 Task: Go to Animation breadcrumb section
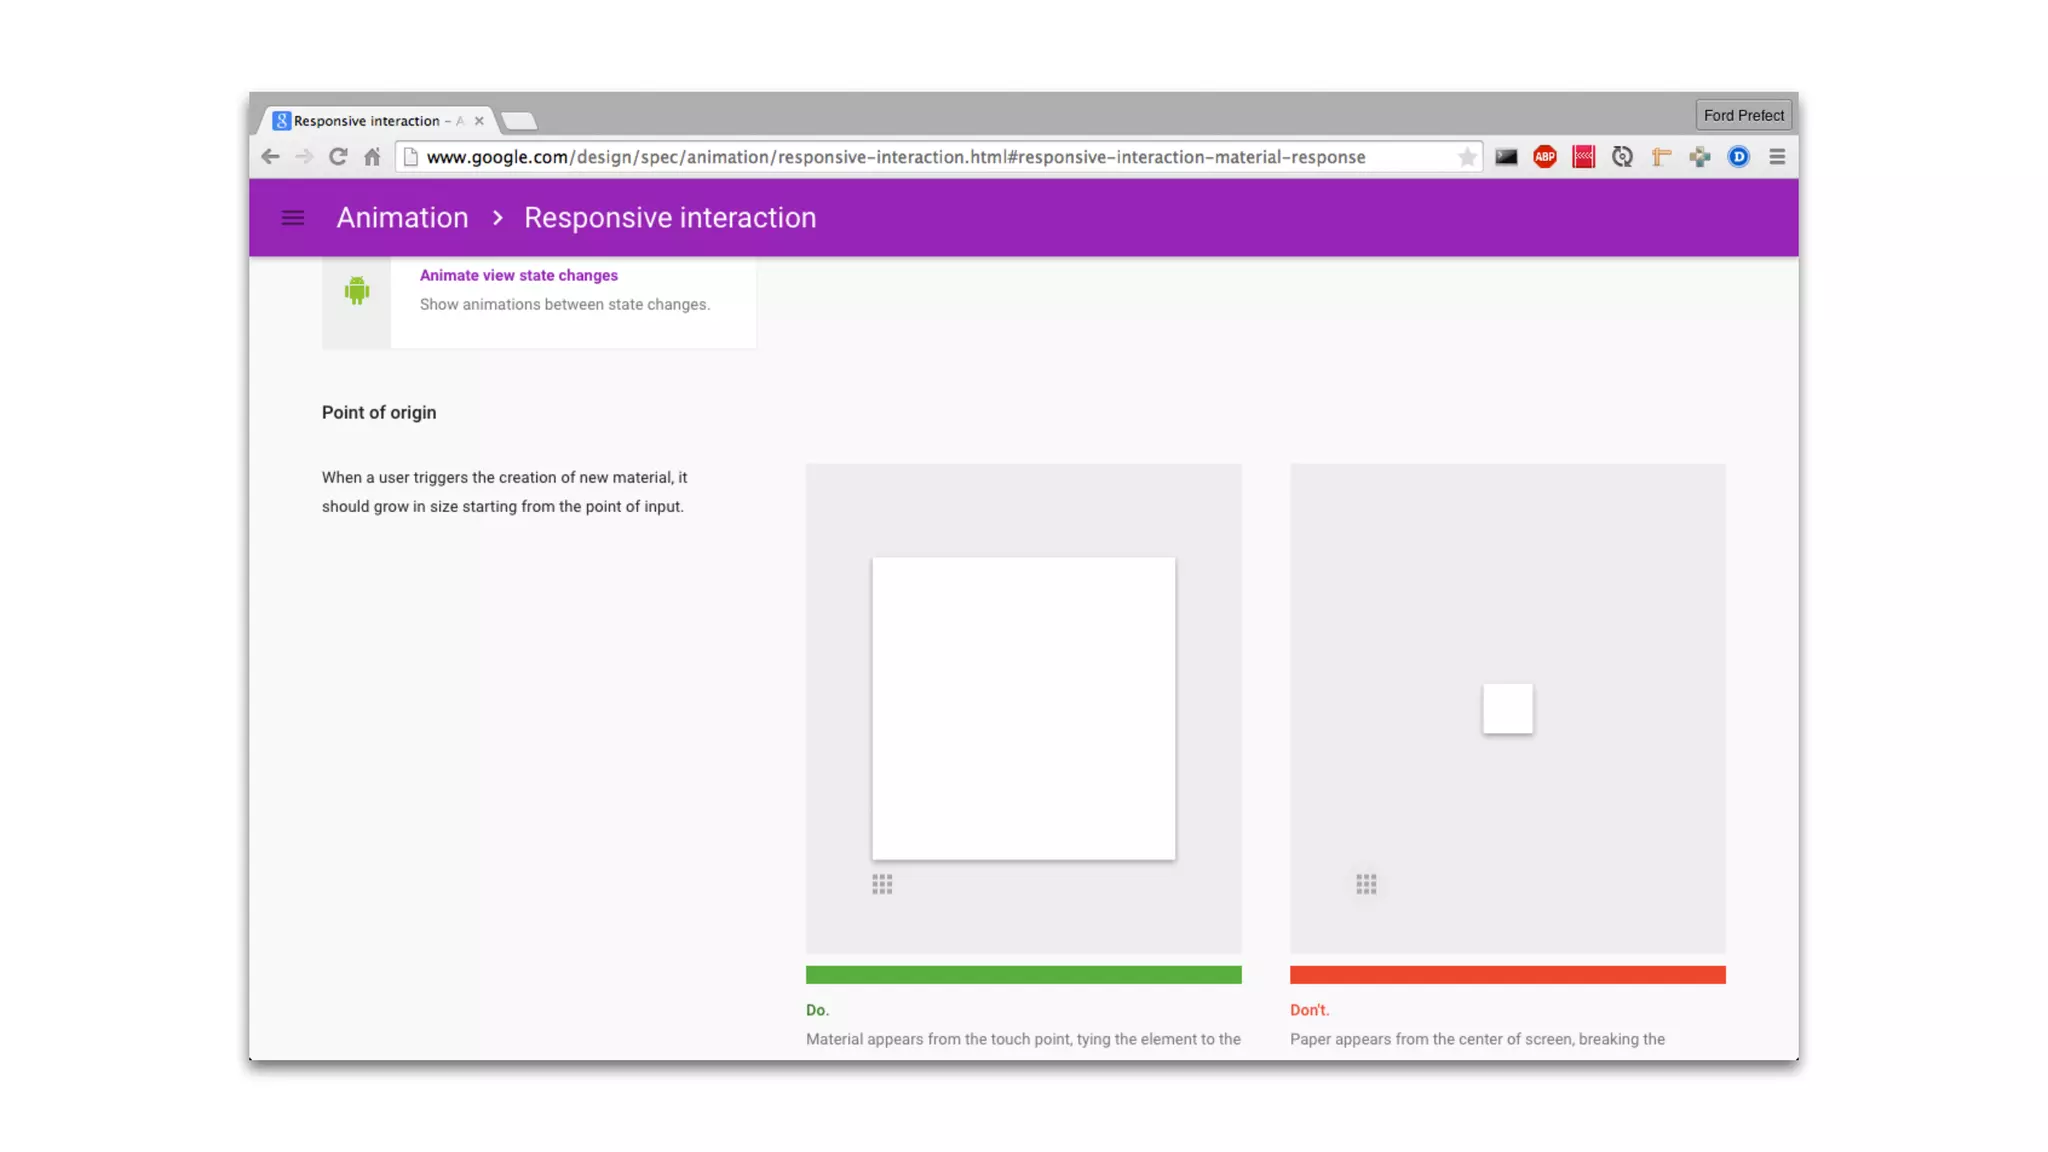point(402,218)
